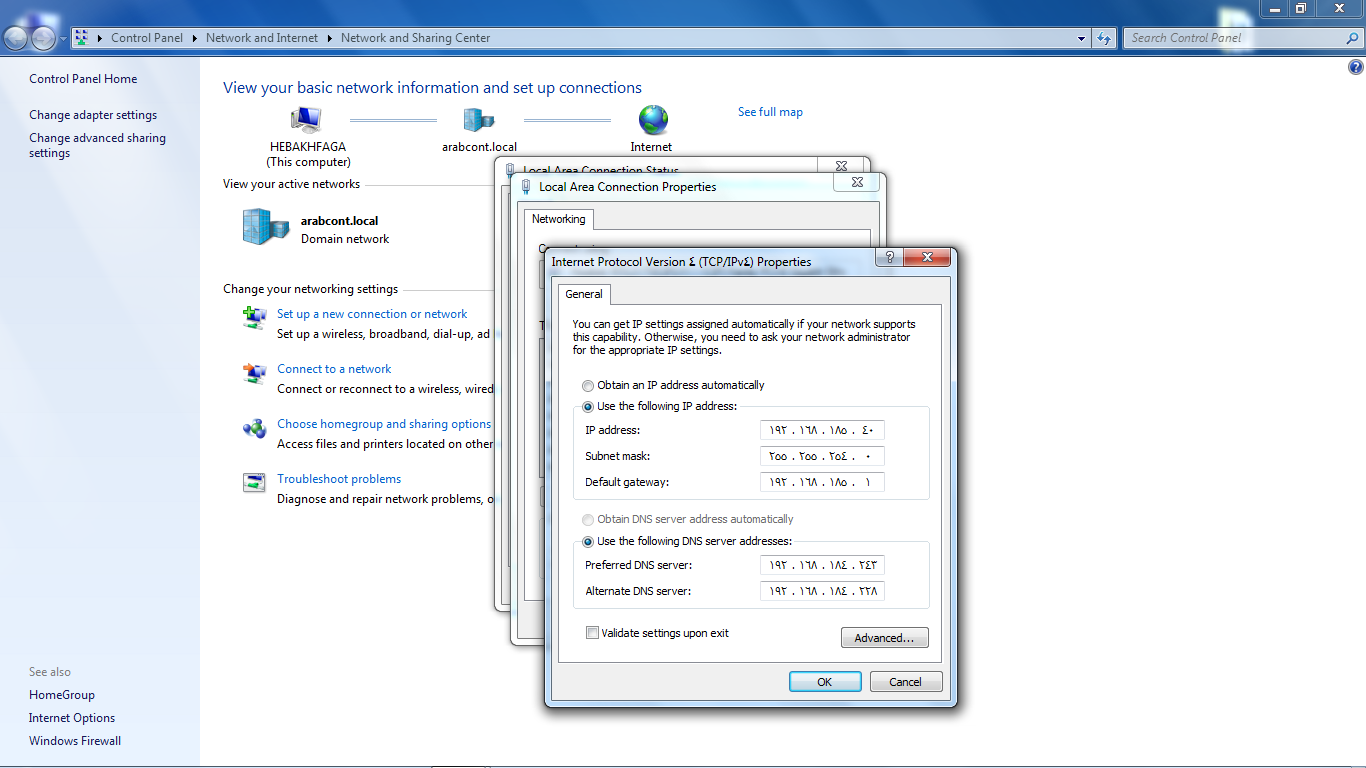This screenshot has width=1366, height=768.
Task: Click the Internet globe icon
Action: (x=653, y=120)
